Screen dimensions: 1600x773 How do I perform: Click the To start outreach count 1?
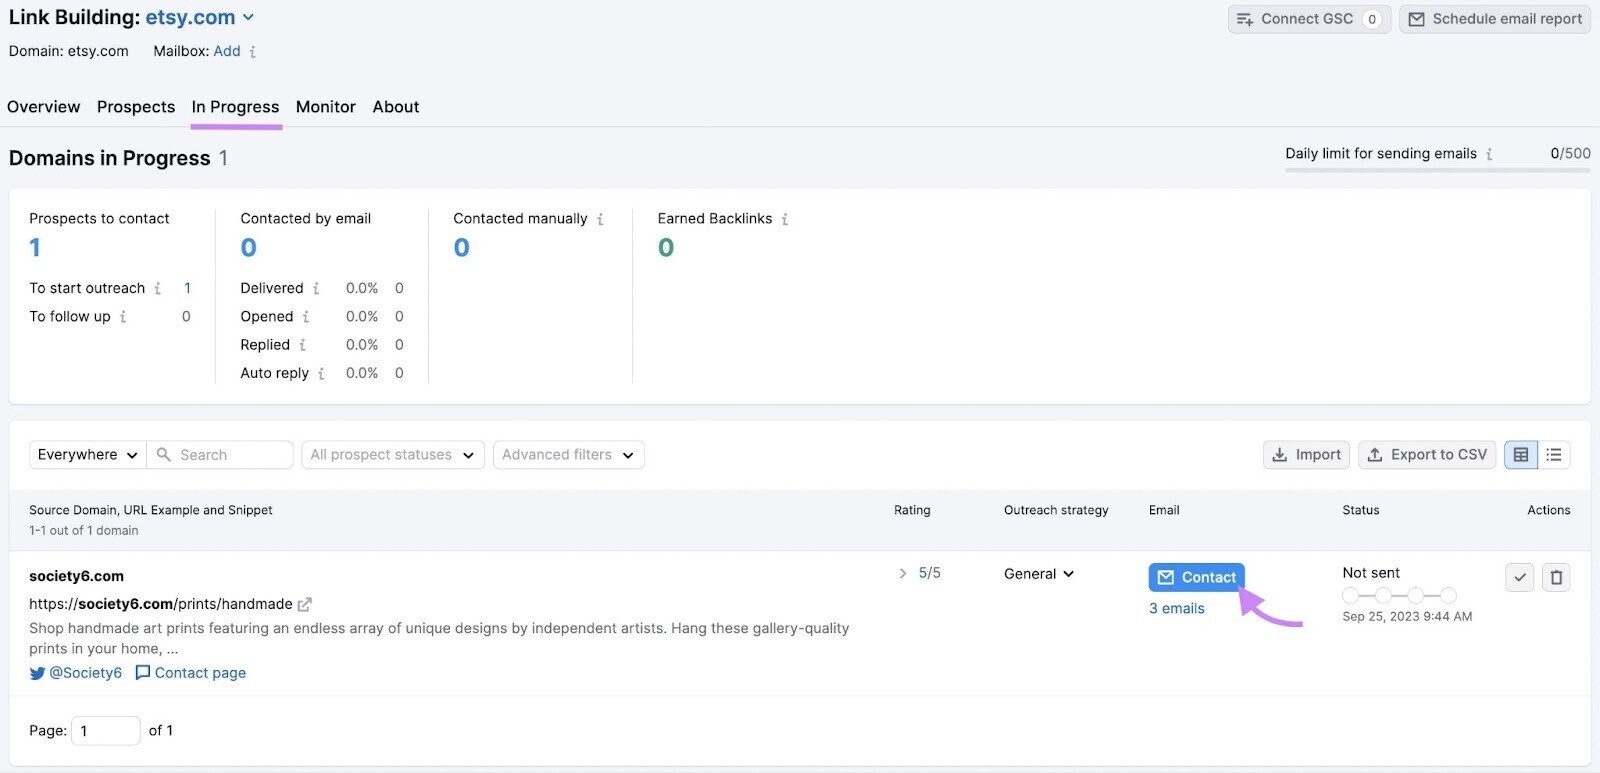(x=187, y=288)
